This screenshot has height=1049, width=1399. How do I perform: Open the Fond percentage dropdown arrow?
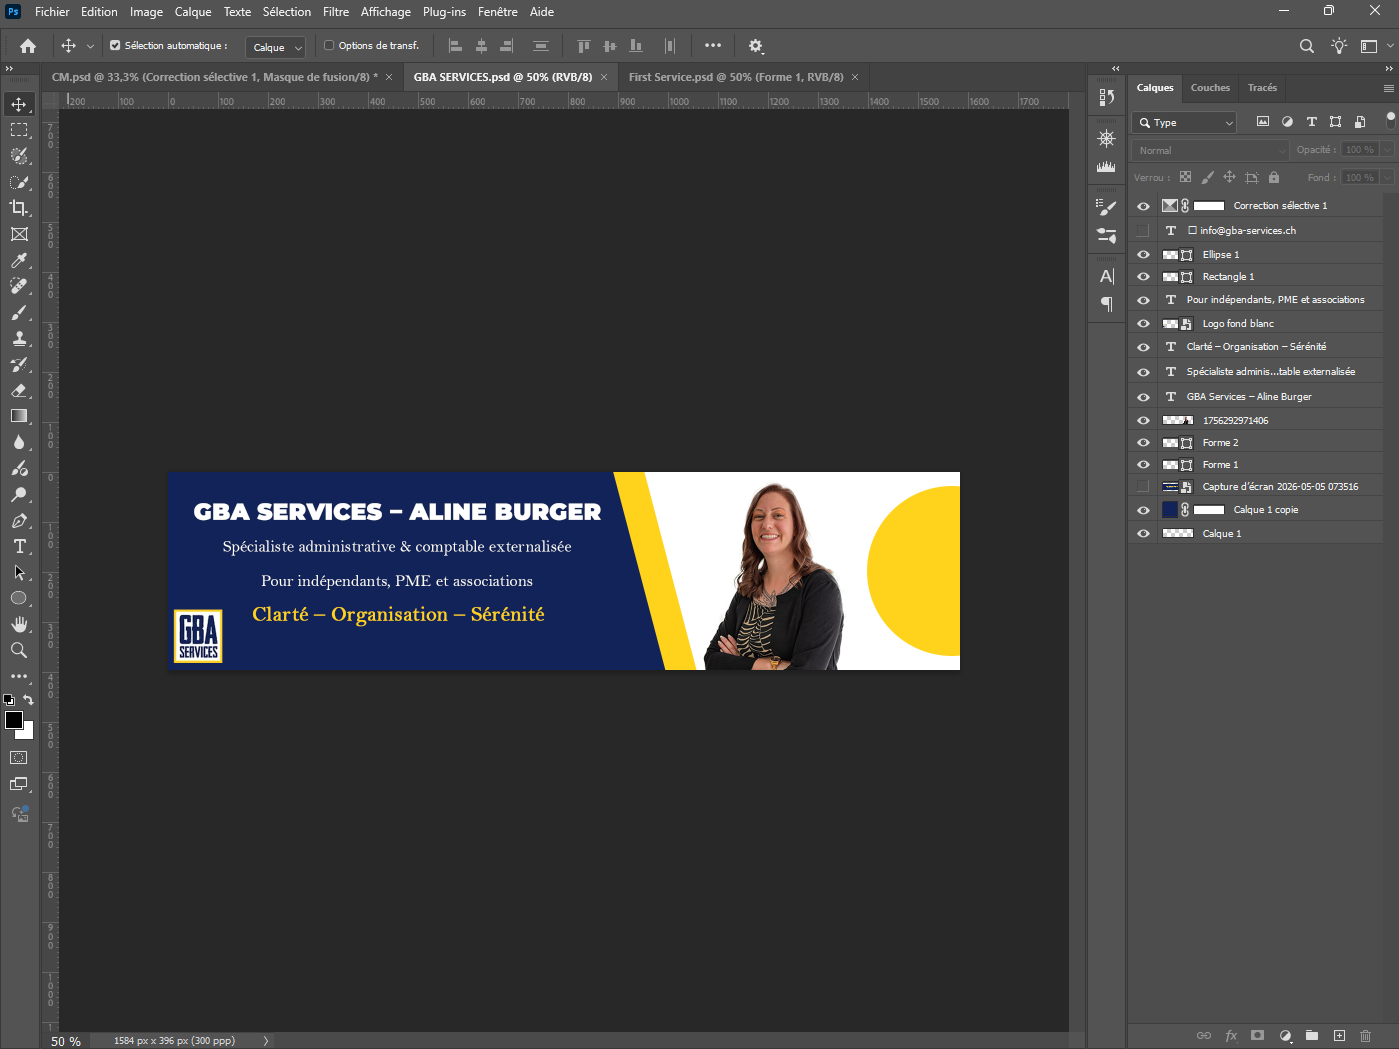tap(1388, 178)
